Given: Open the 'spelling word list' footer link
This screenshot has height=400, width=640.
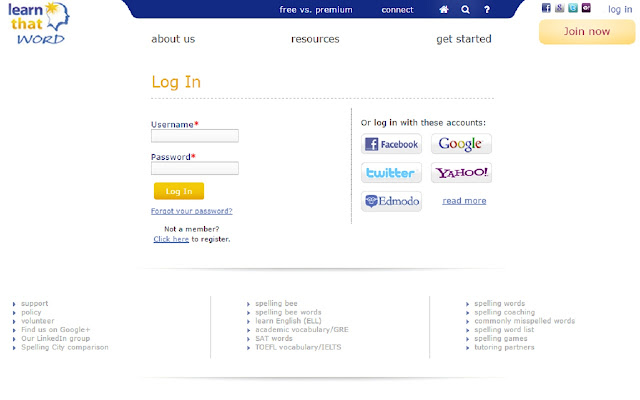Looking at the screenshot, I should pos(504,330).
